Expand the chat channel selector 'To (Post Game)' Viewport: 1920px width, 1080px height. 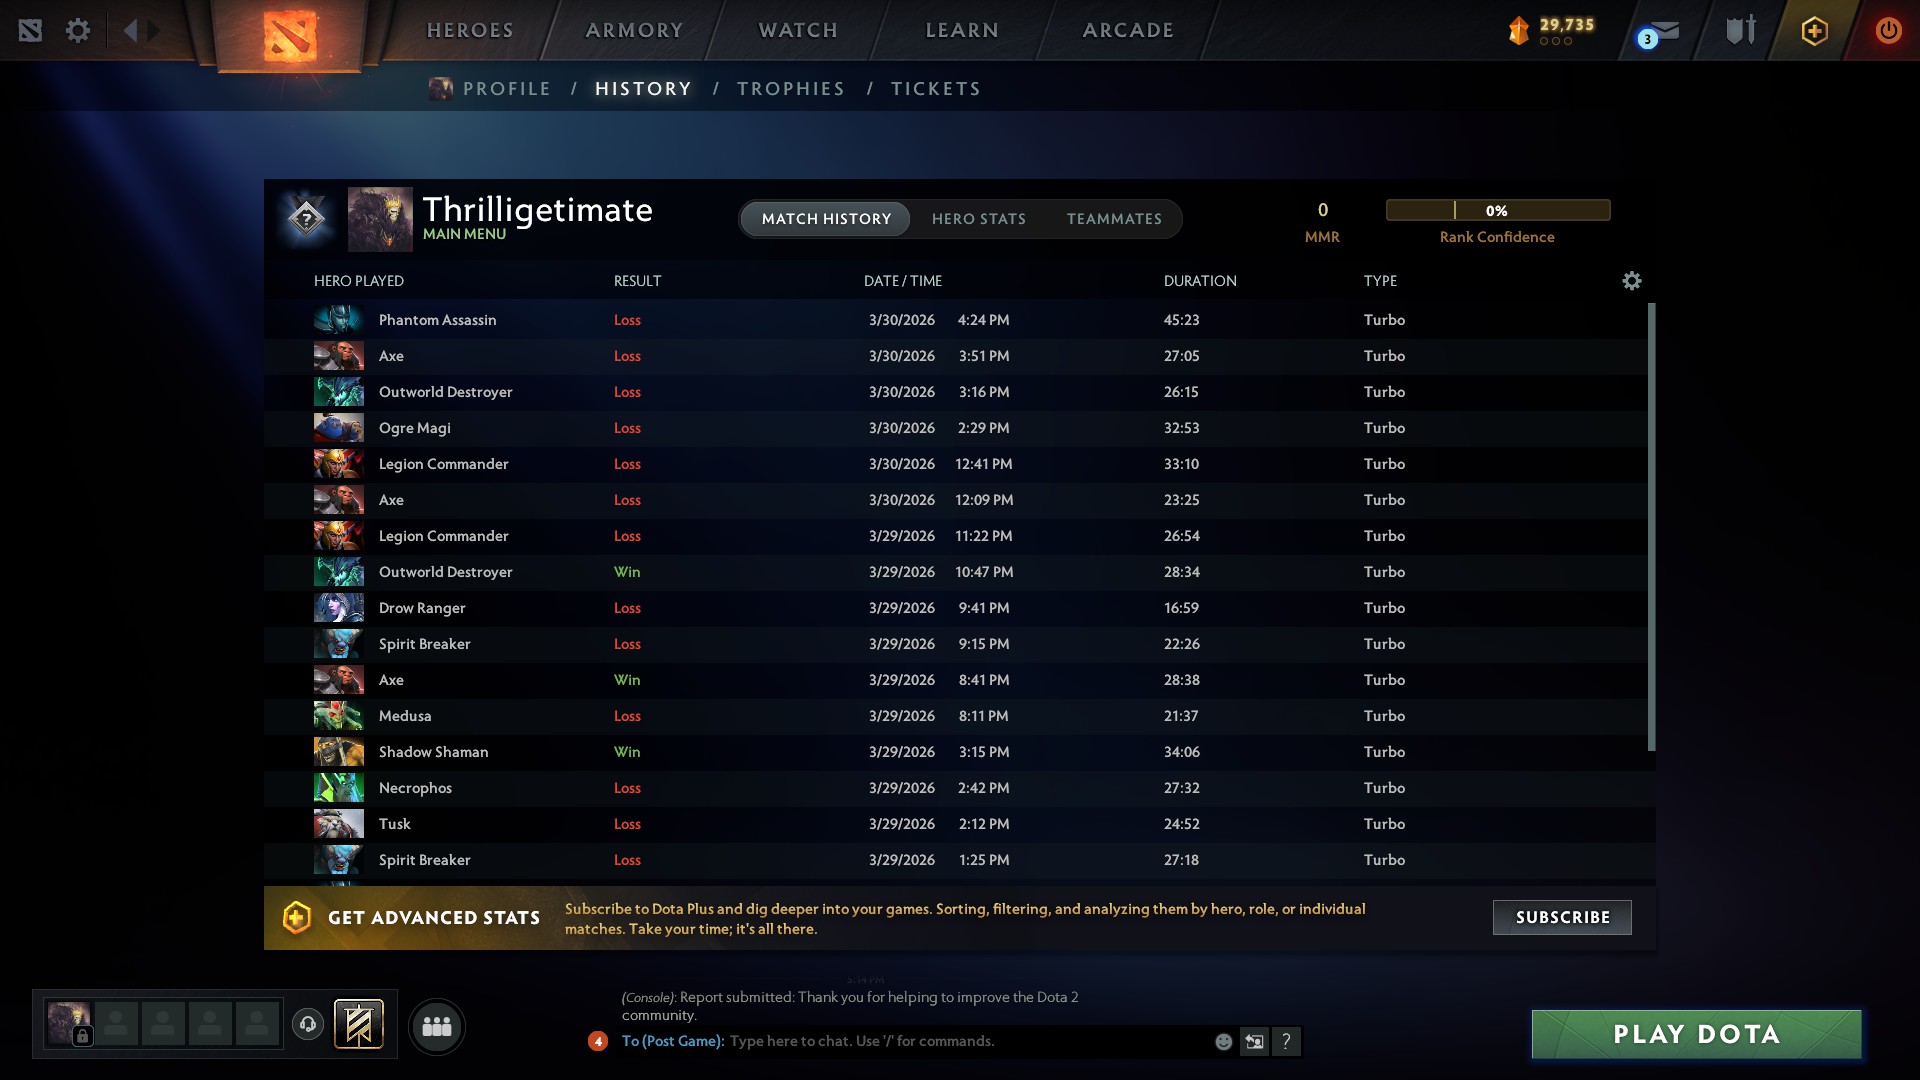coord(672,1041)
